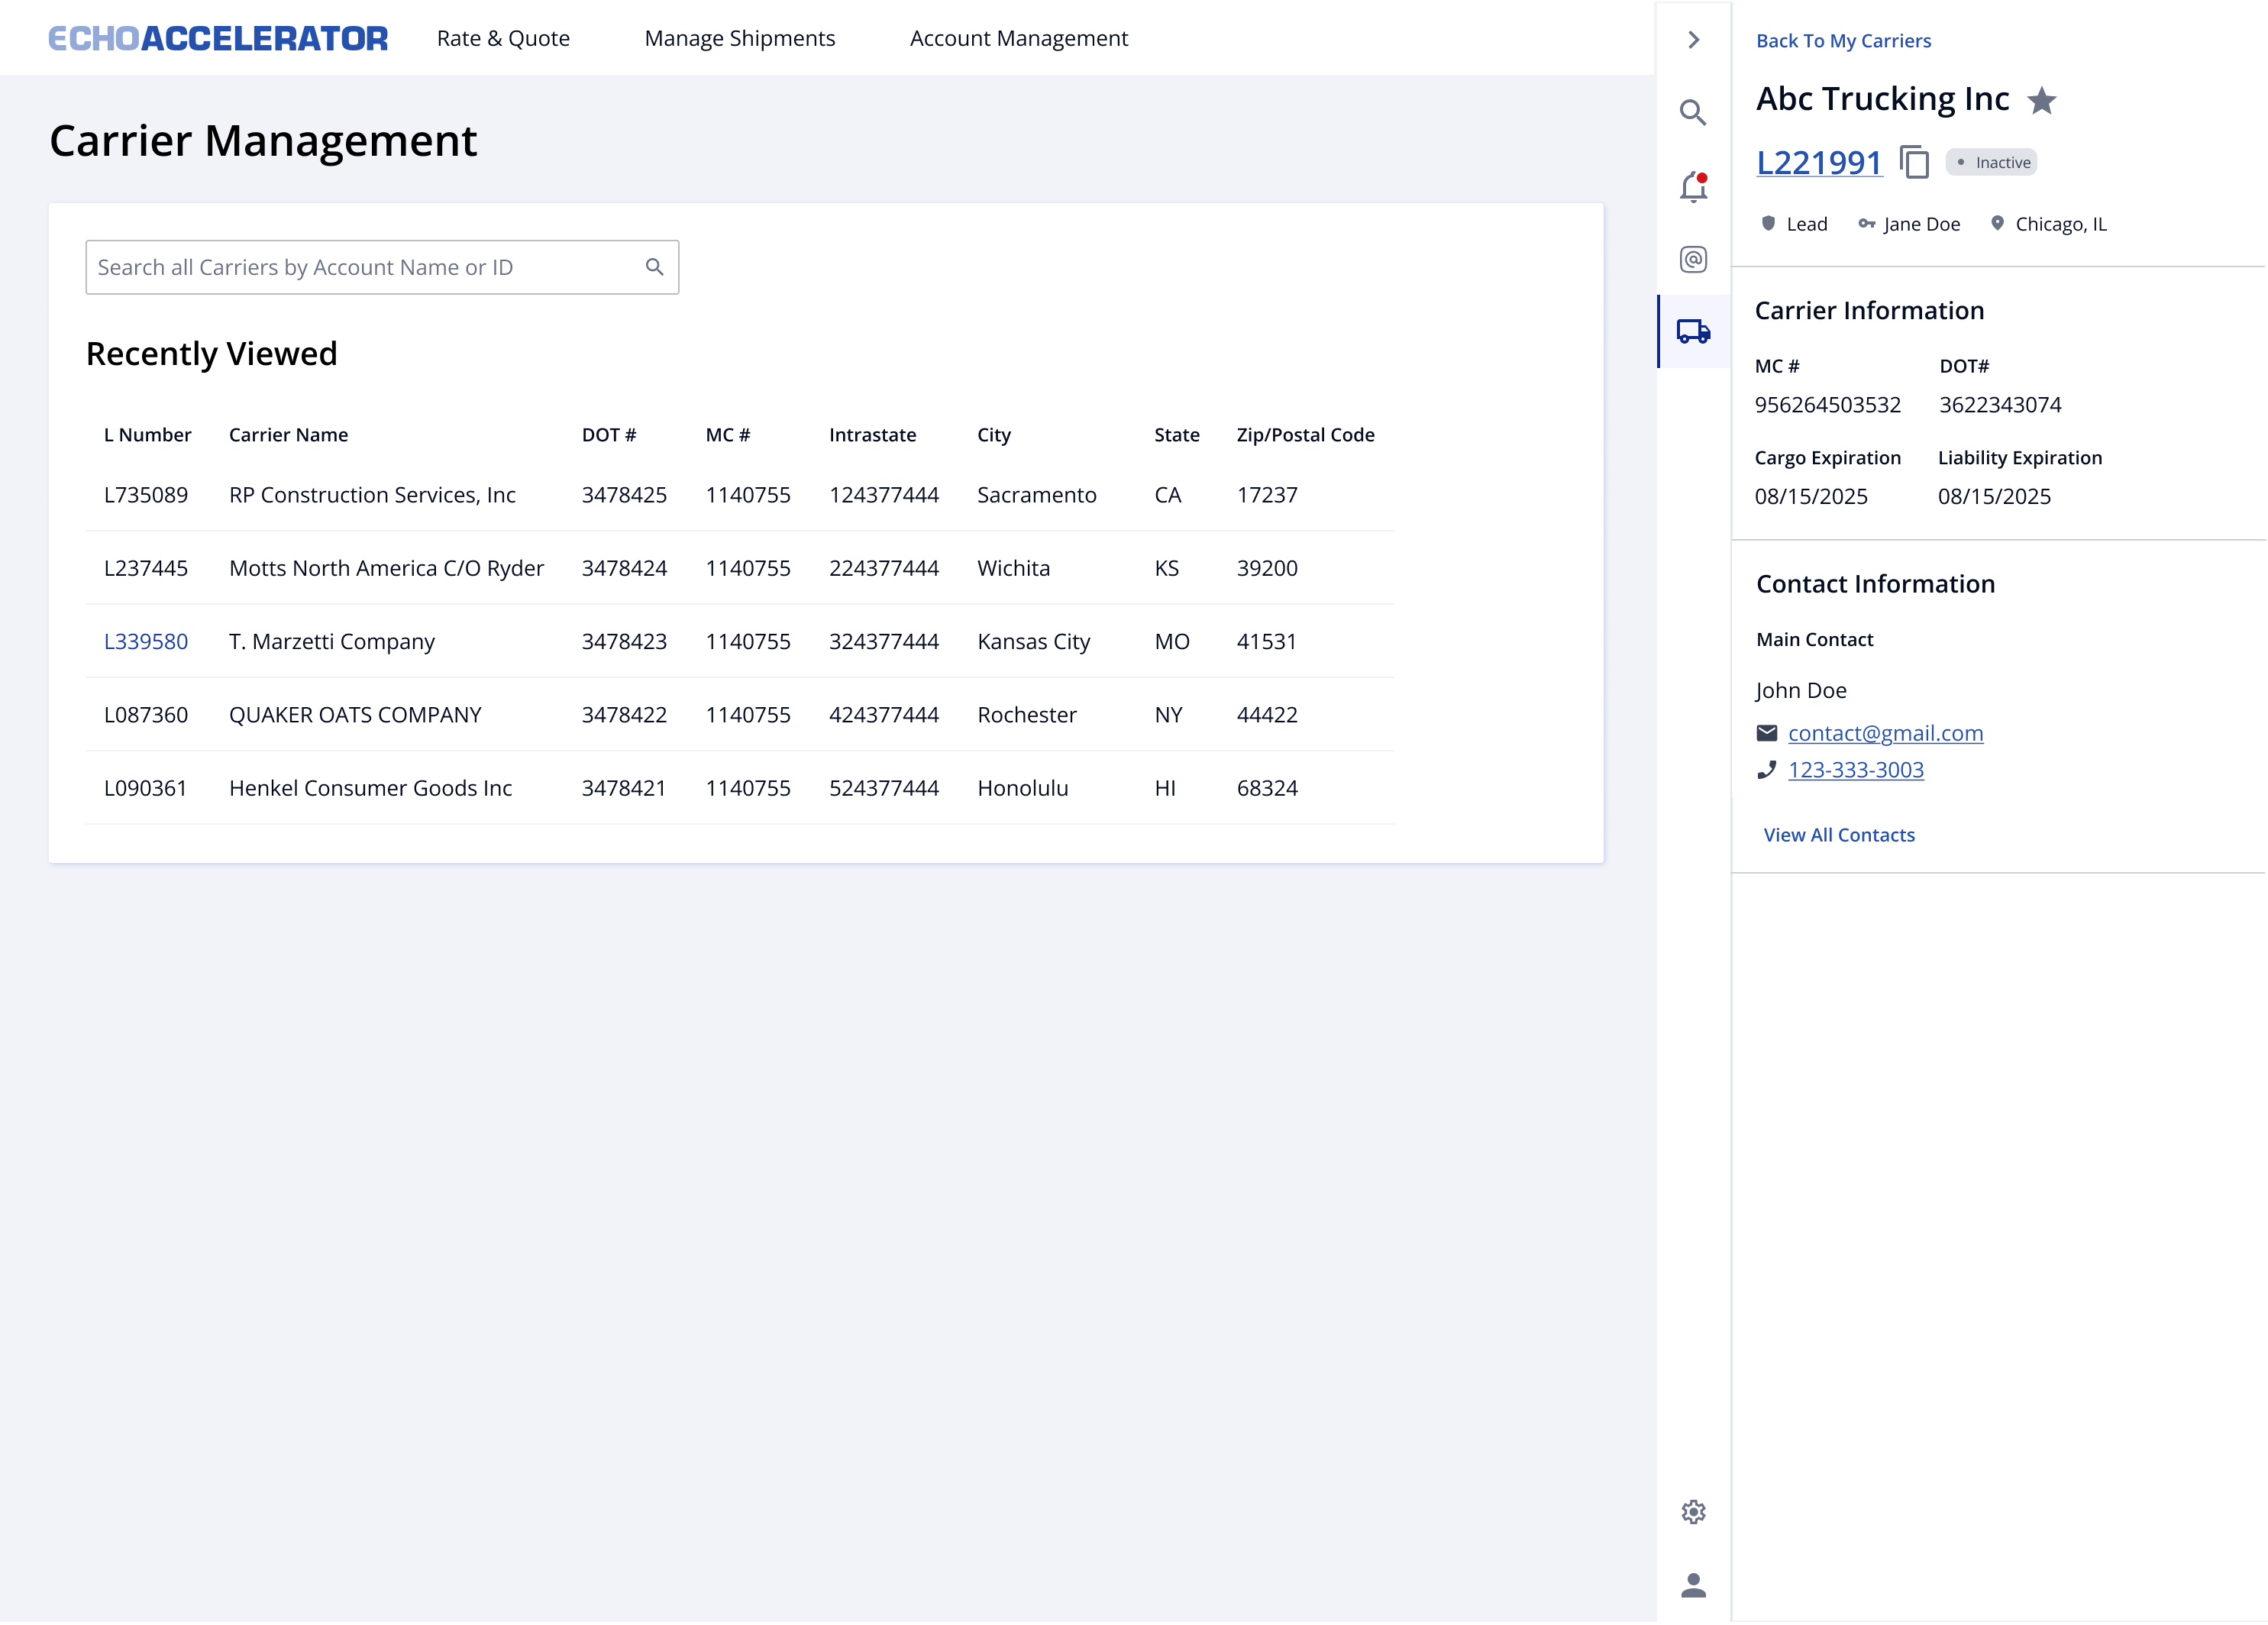Open the Manage Shipments menu
The width and height of the screenshot is (2268, 1625).
pos(739,38)
